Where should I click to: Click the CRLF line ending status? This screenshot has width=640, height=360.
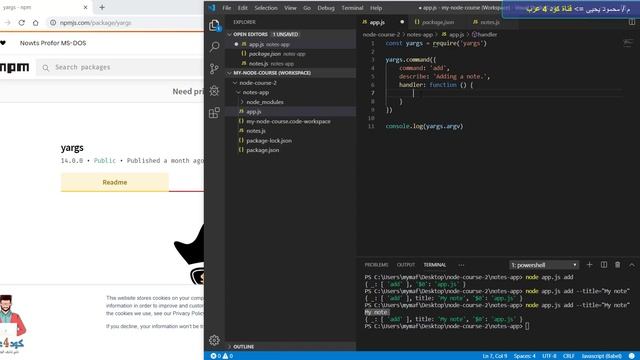(x=569, y=356)
